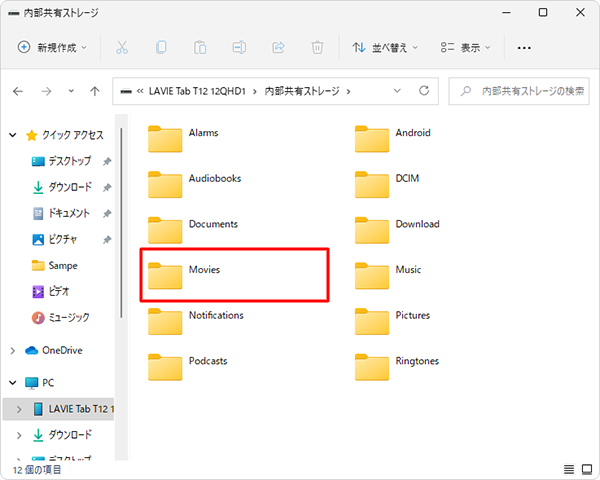This screenshot has height=480, width=600.
Task: Open the 並べ替え sort dropdown
Action: (x=385, y=47)
